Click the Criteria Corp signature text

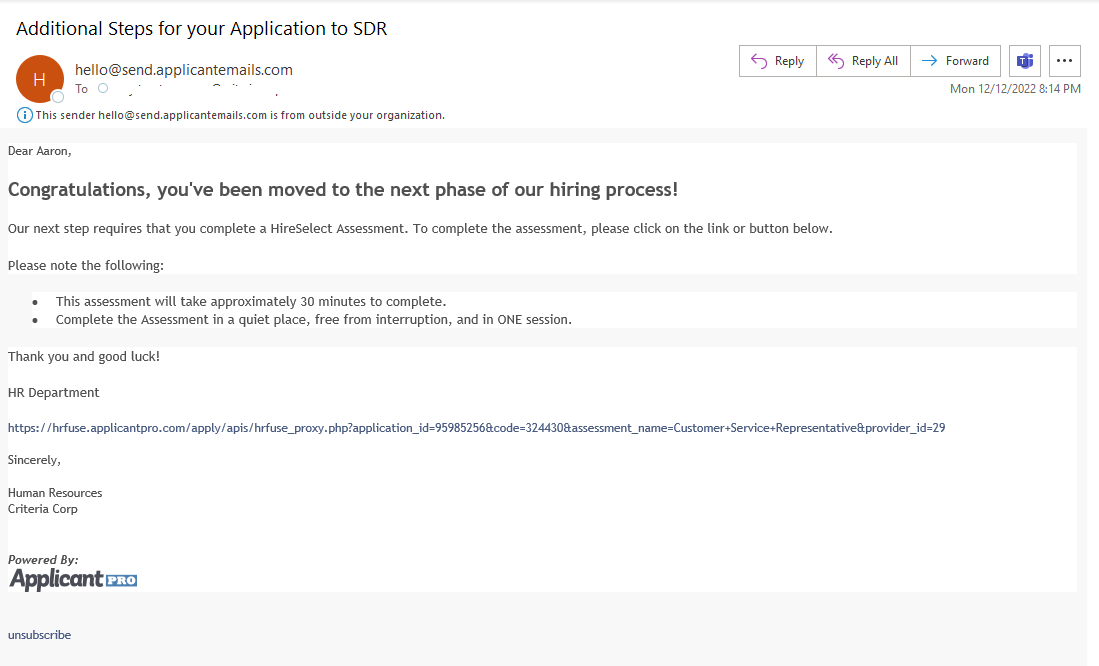(43, 509)
